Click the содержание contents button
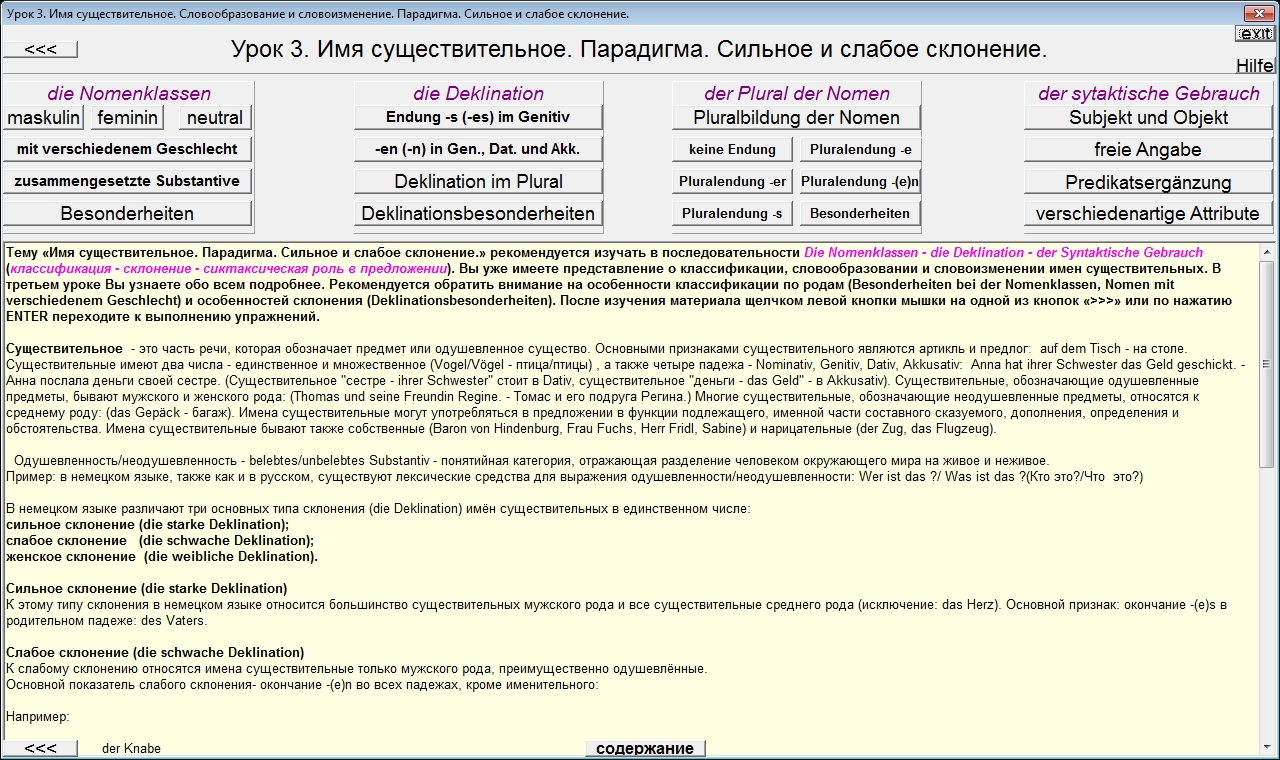The image size is (1280, 760). [645, 748]
